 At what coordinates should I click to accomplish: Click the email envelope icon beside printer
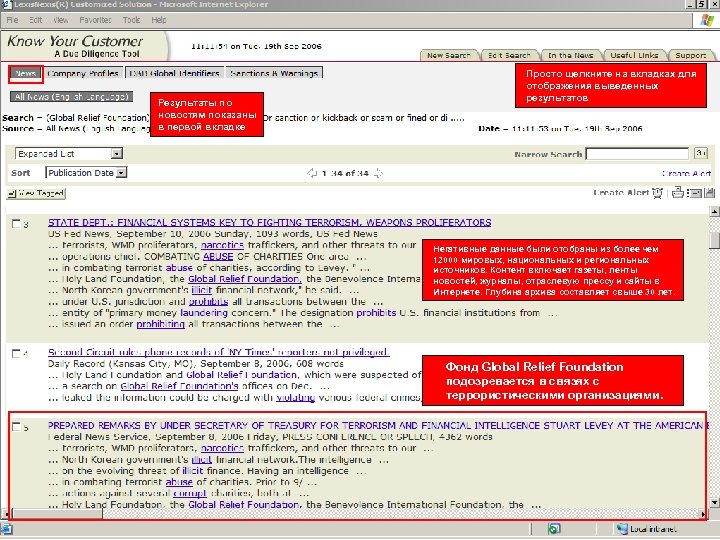point(695,193)
